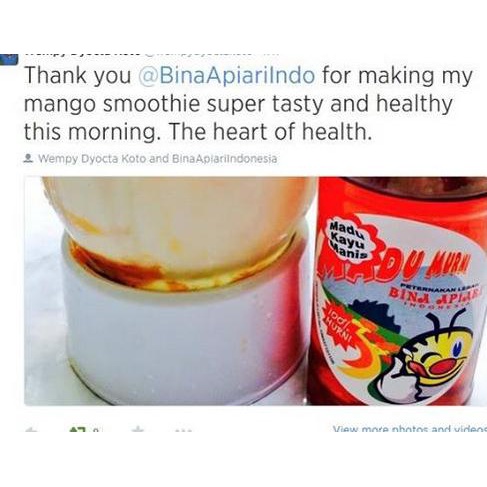Click the tweet text about mango smoothie
Viewport: 487px width, 487px height.
pos(248,104)
